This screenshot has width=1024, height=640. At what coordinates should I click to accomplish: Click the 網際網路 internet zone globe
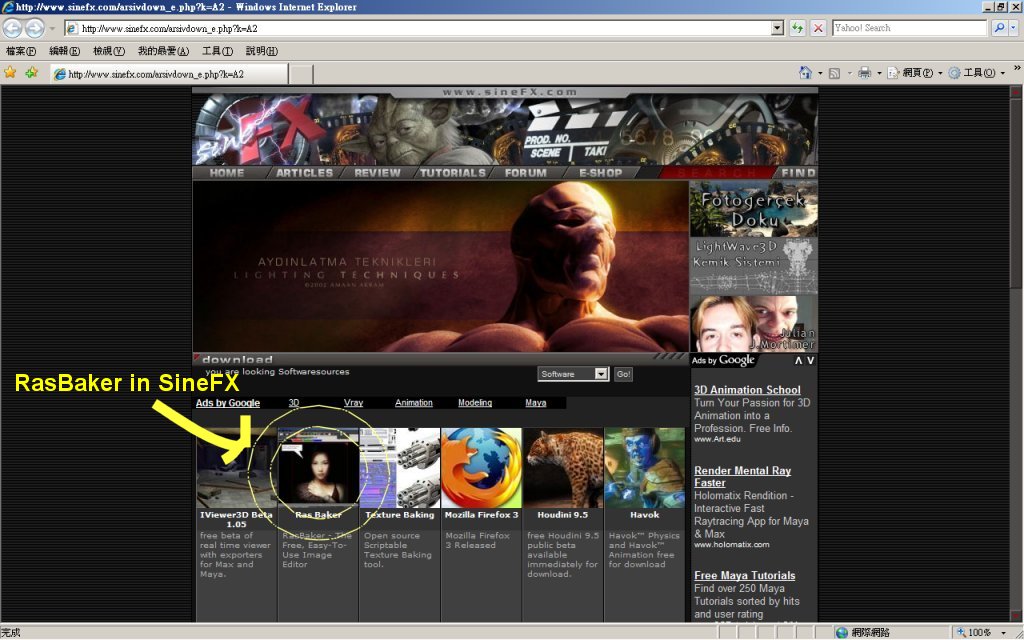tap(842, 632)
